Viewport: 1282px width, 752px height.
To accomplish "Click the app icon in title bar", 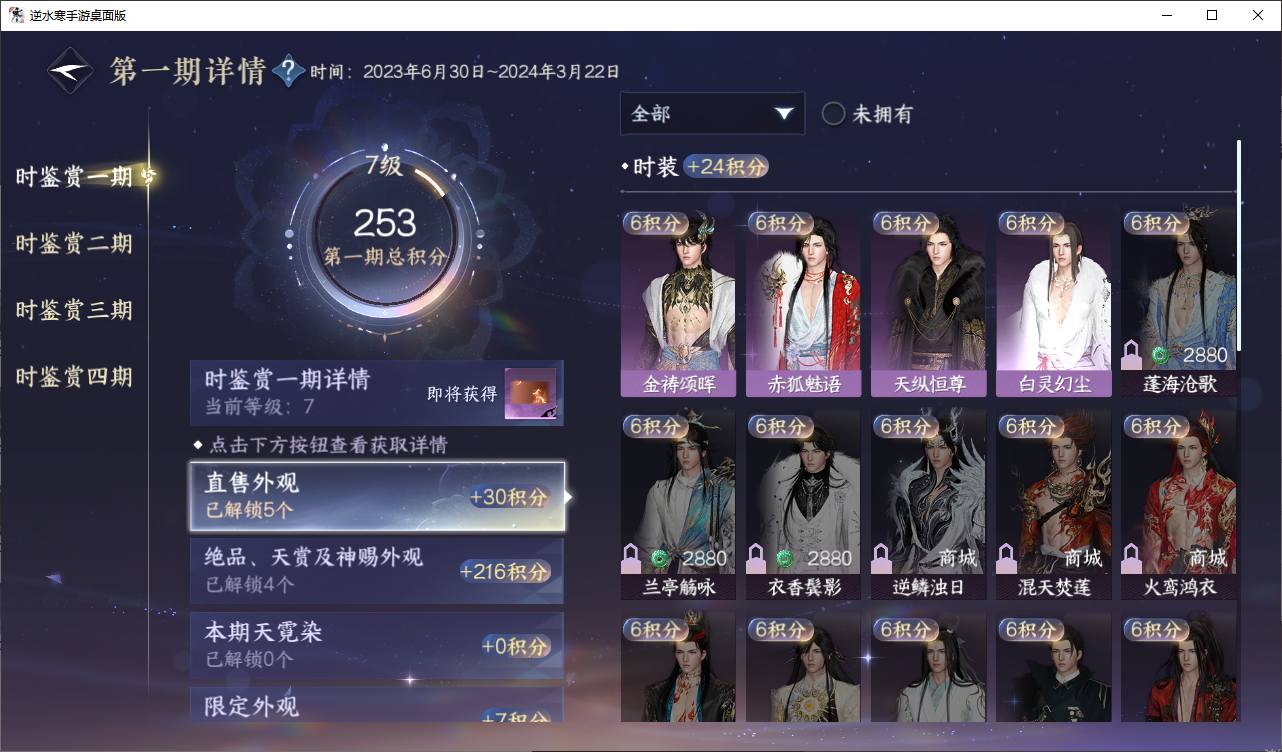I will 17,15.
